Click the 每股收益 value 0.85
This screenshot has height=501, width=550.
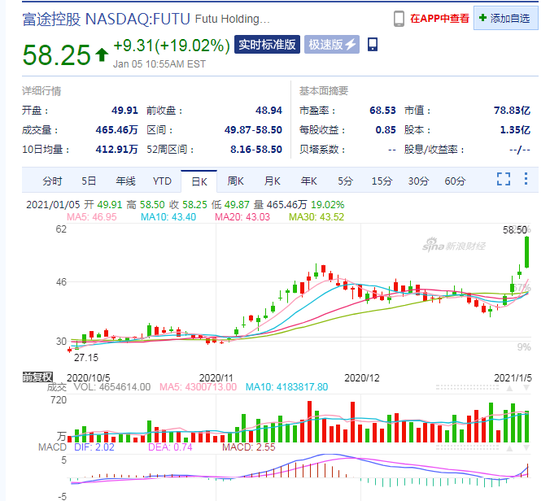[x=385, y=130]
